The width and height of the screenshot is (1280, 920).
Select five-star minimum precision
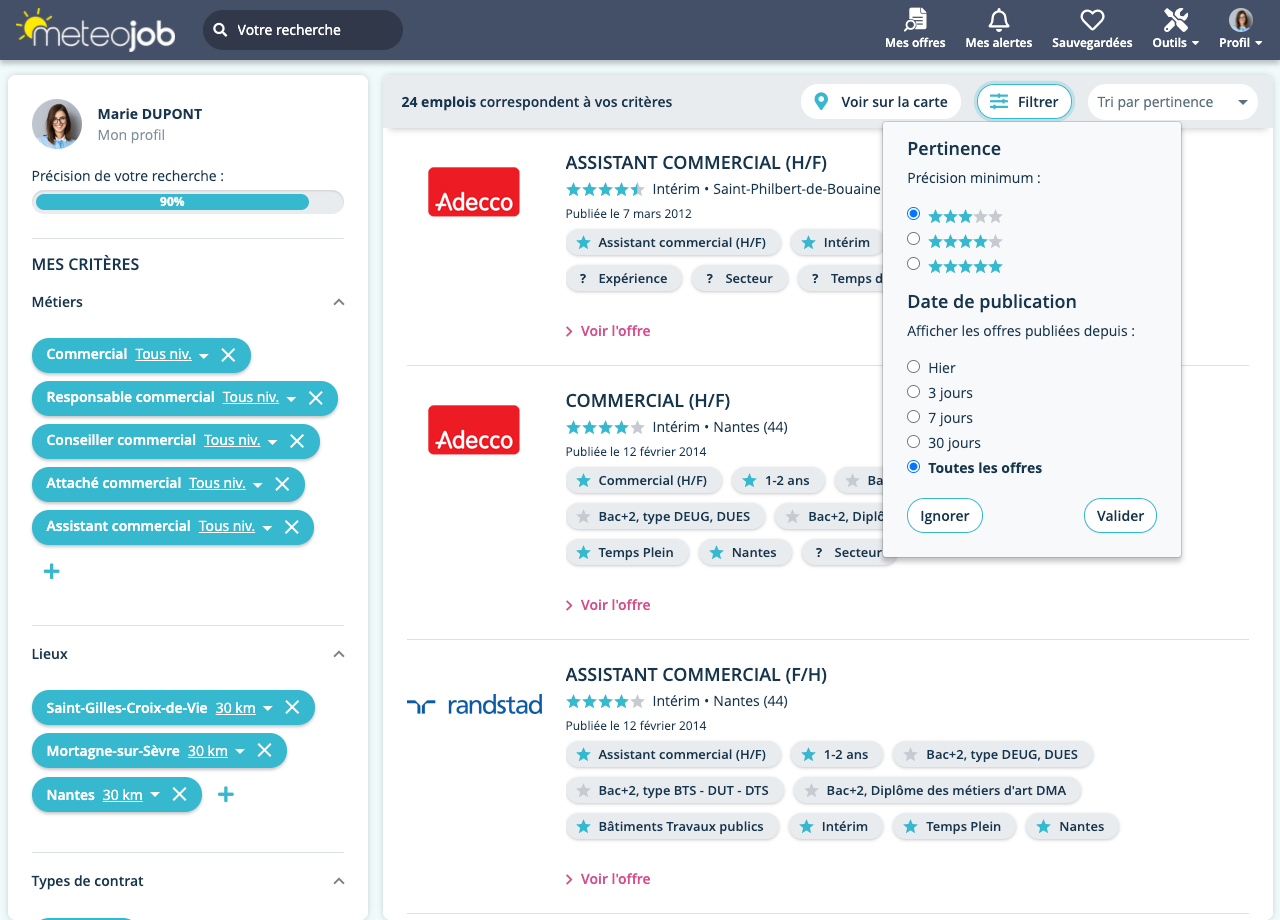913,264
